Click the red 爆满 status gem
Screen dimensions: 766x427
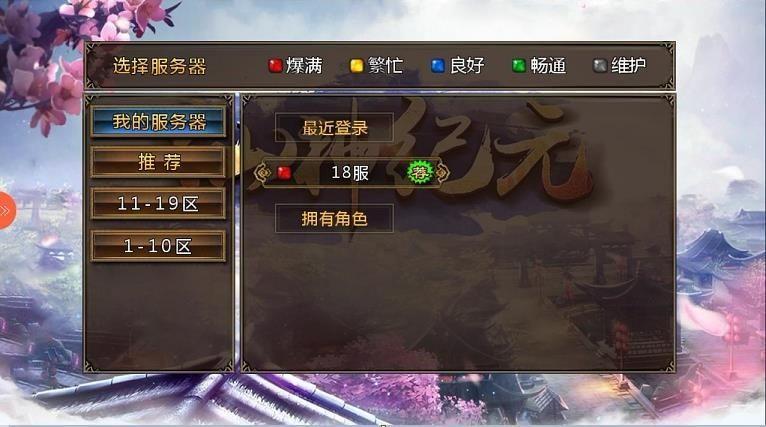point(276,65)
